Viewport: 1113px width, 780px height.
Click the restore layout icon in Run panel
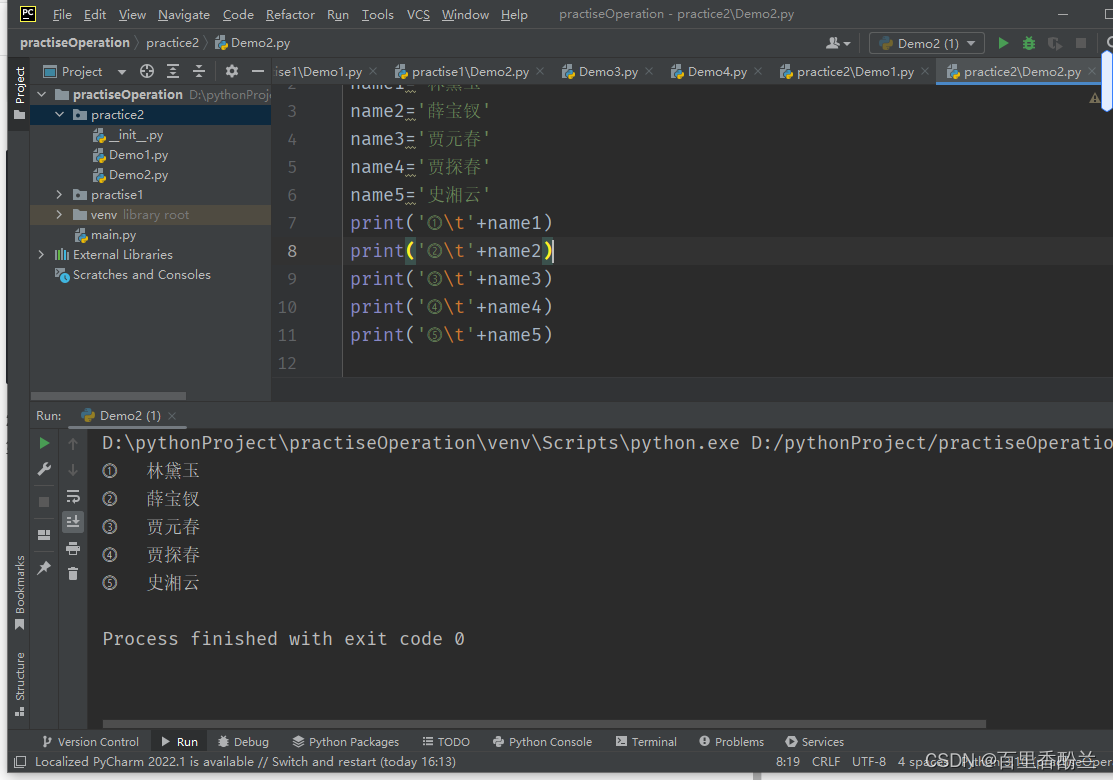[44, 534]
